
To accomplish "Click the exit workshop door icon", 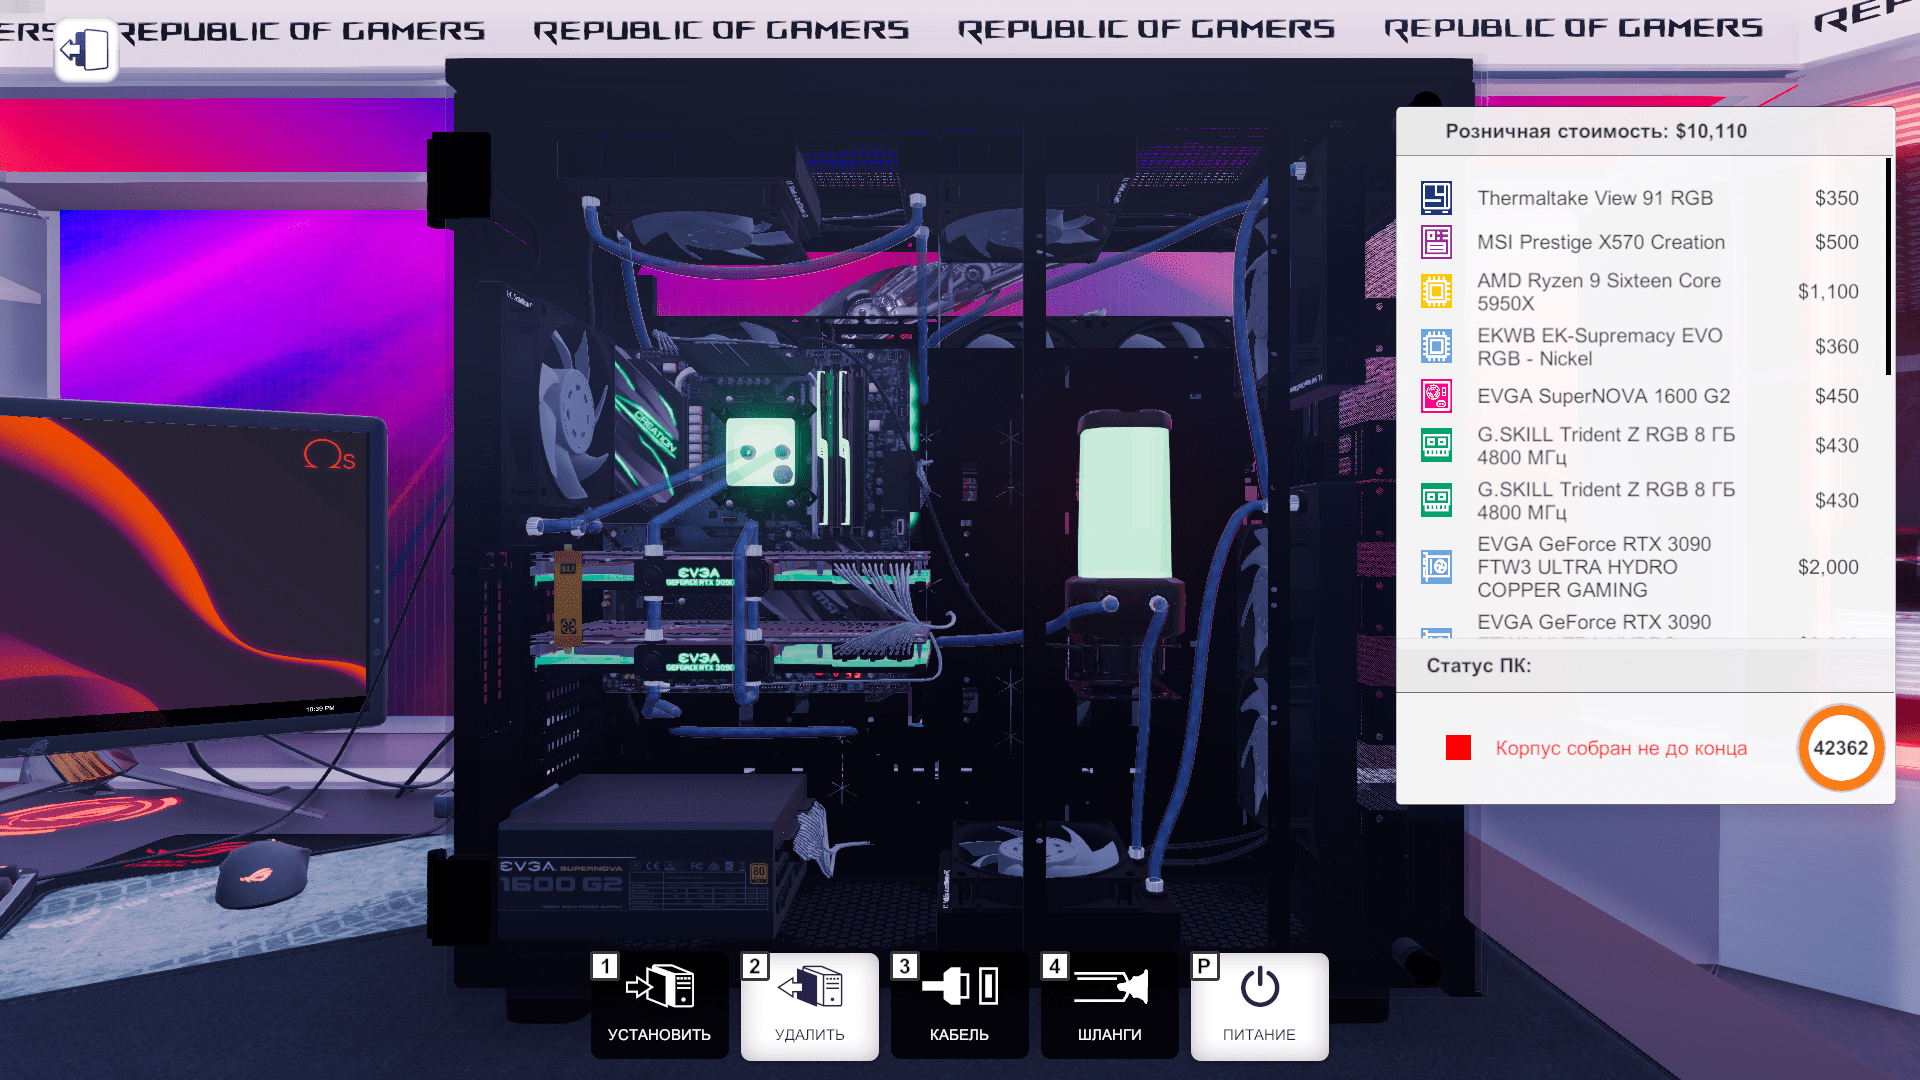I will click(x=86, y=49).
